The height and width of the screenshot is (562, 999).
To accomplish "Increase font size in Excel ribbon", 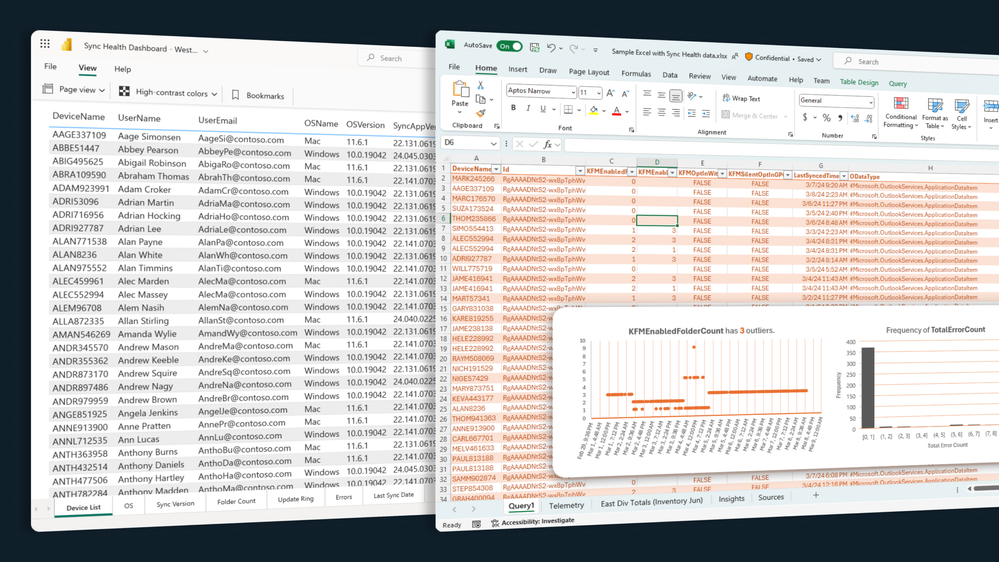I will pos(610,93).
